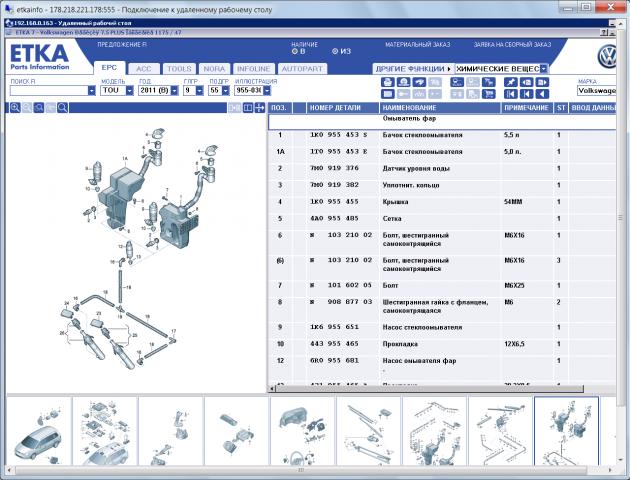630x480 pixels.
Task: Click Заявка на сборный заказ link
Action: (512, 45)
